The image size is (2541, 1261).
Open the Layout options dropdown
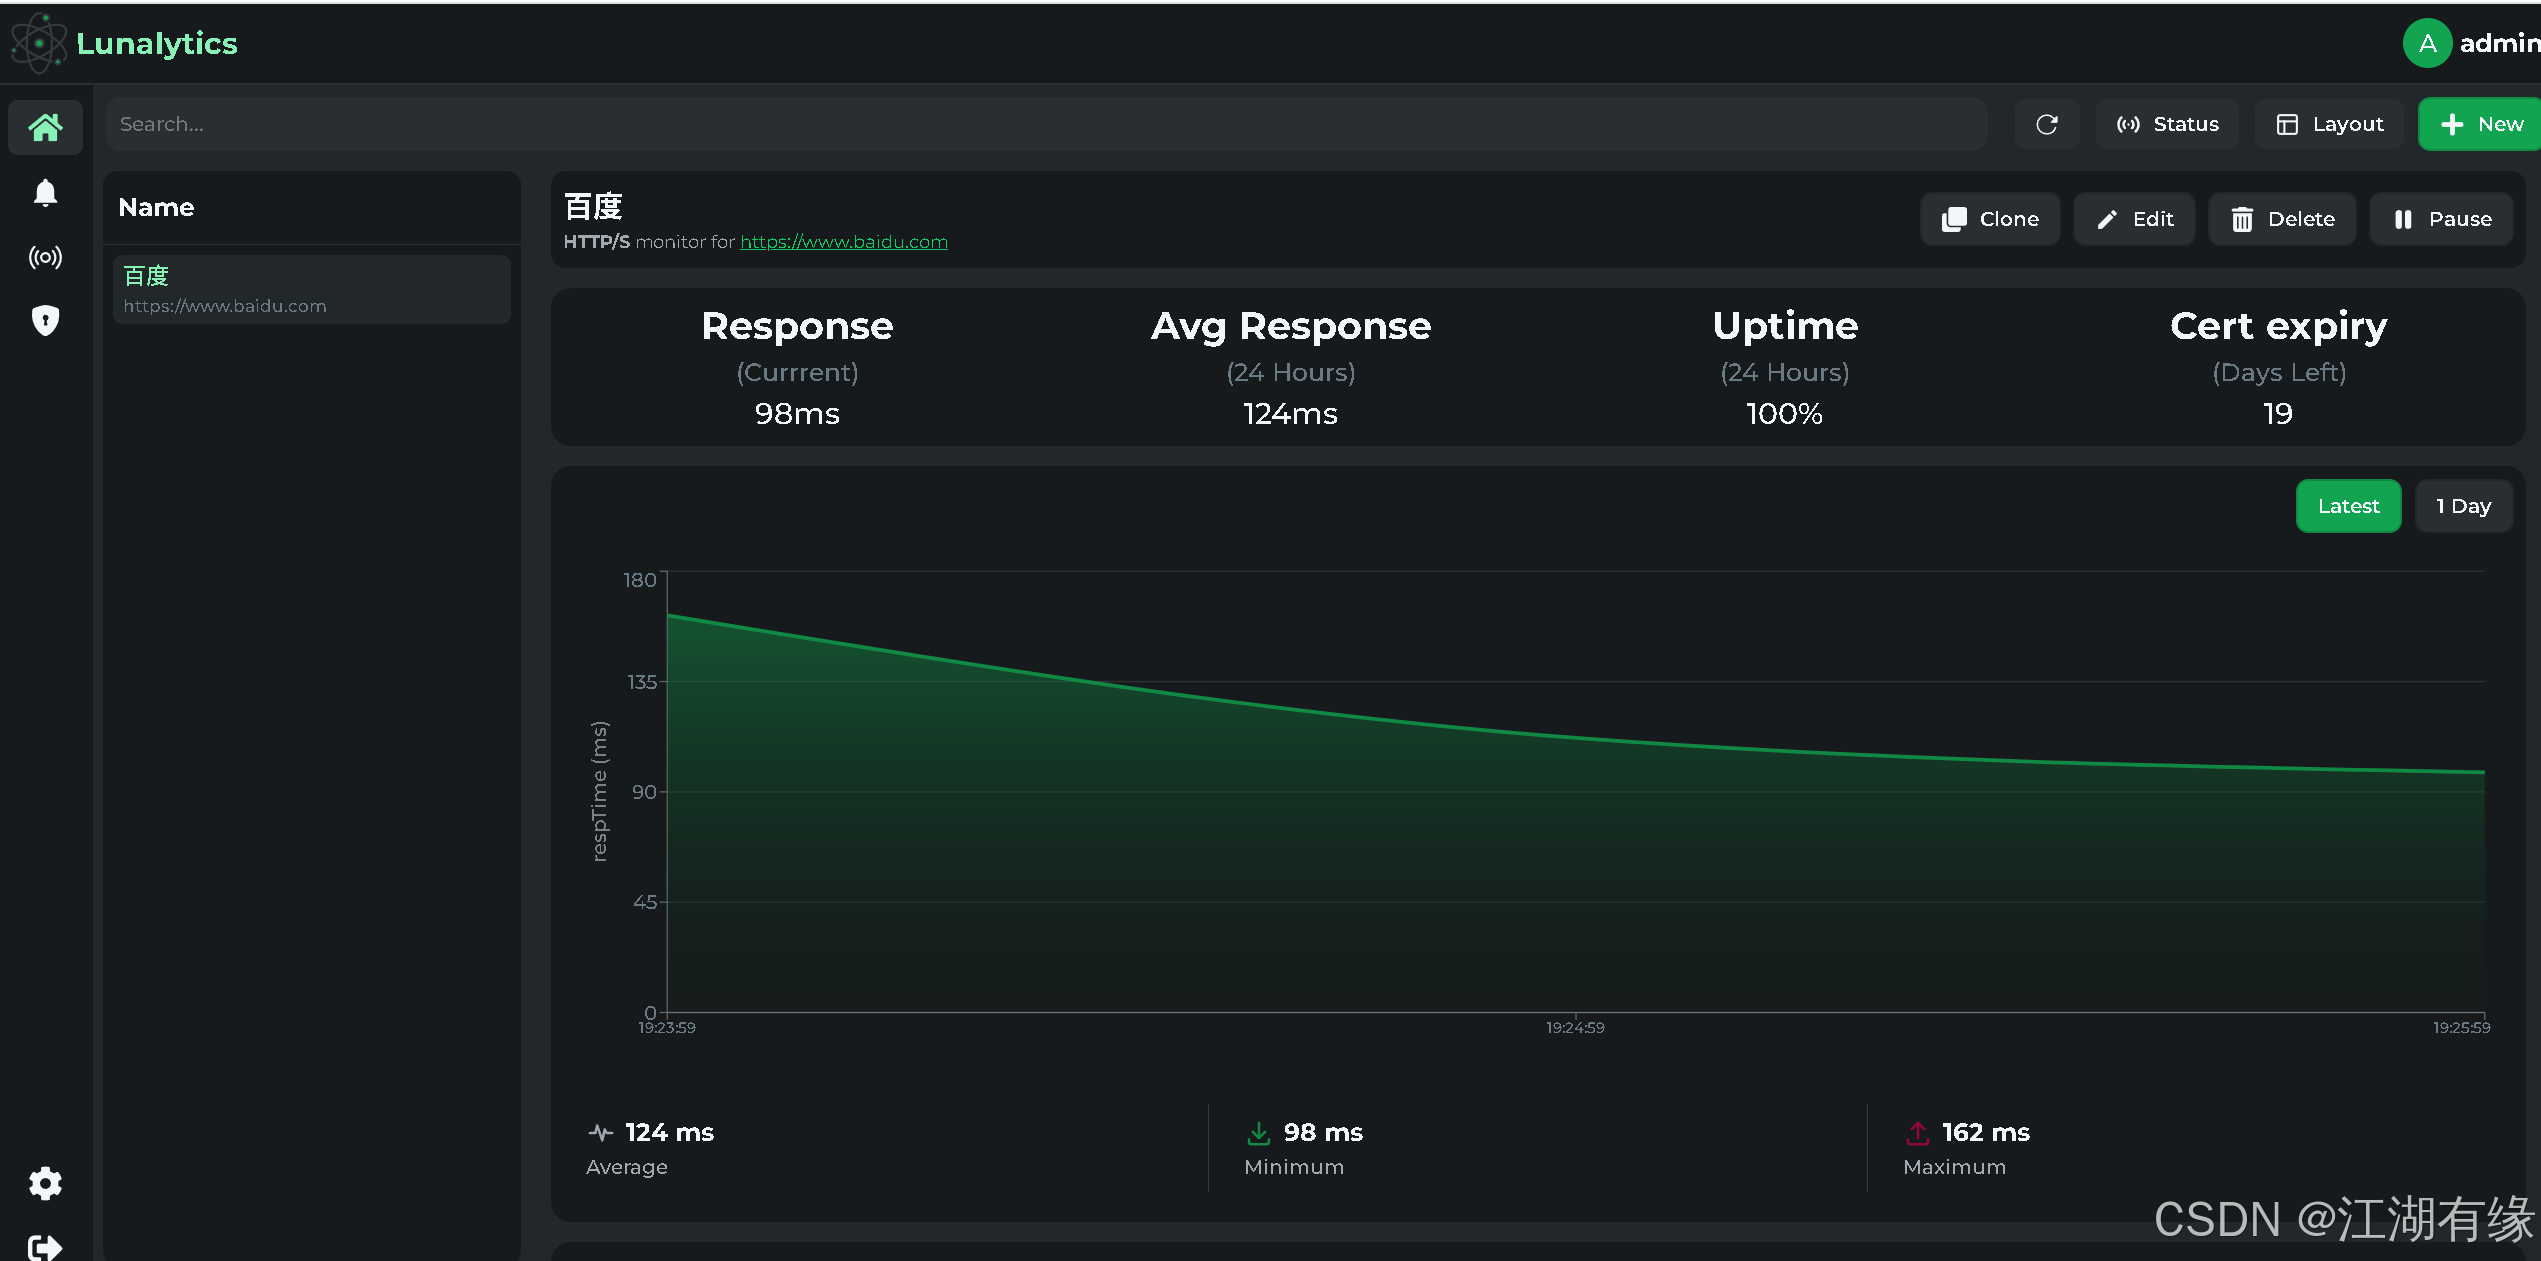click(x=2329, y=124)
